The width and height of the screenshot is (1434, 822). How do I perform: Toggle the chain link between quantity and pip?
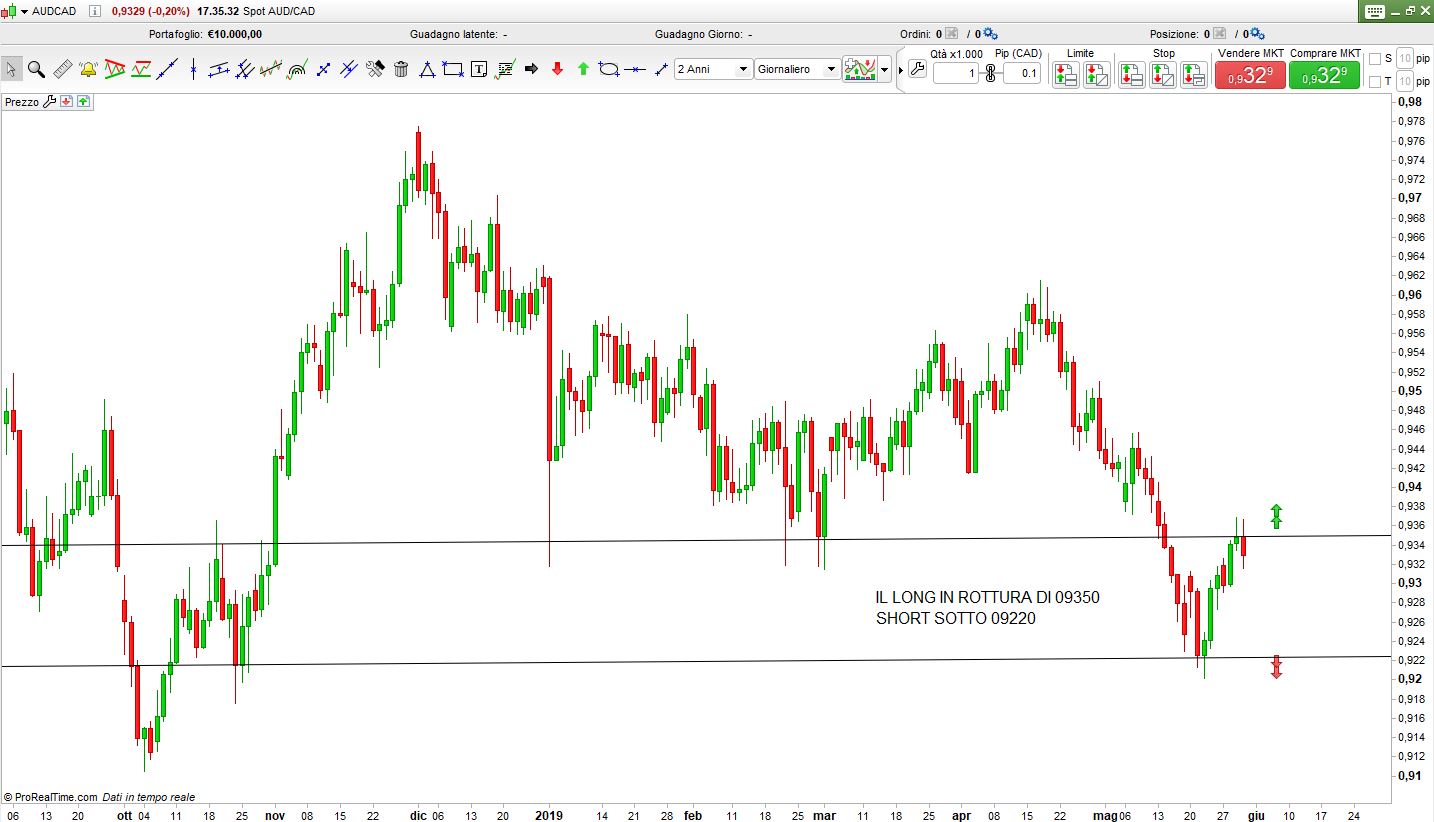(x=990, y=73)
